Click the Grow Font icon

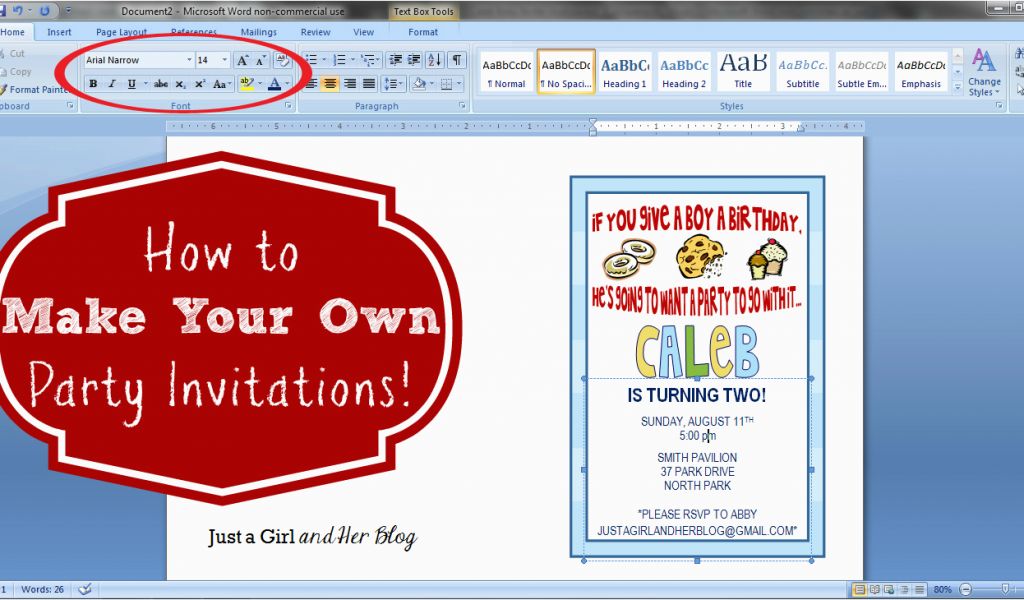(243, 61)
